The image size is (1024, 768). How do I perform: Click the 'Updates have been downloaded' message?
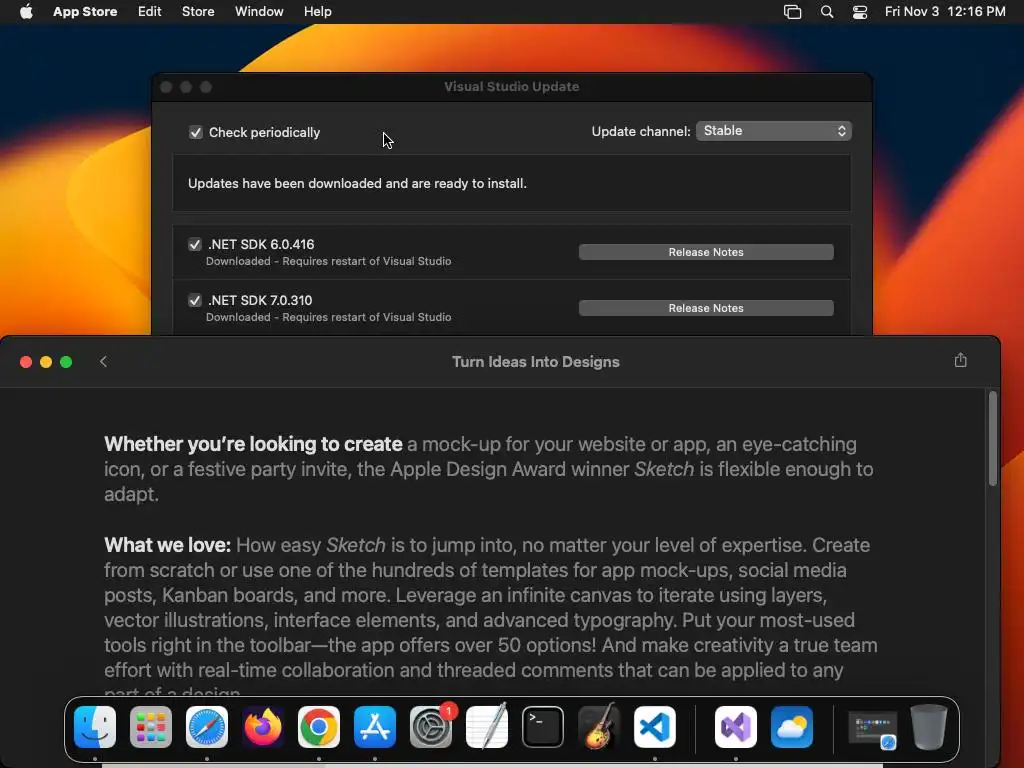point(357,184)
